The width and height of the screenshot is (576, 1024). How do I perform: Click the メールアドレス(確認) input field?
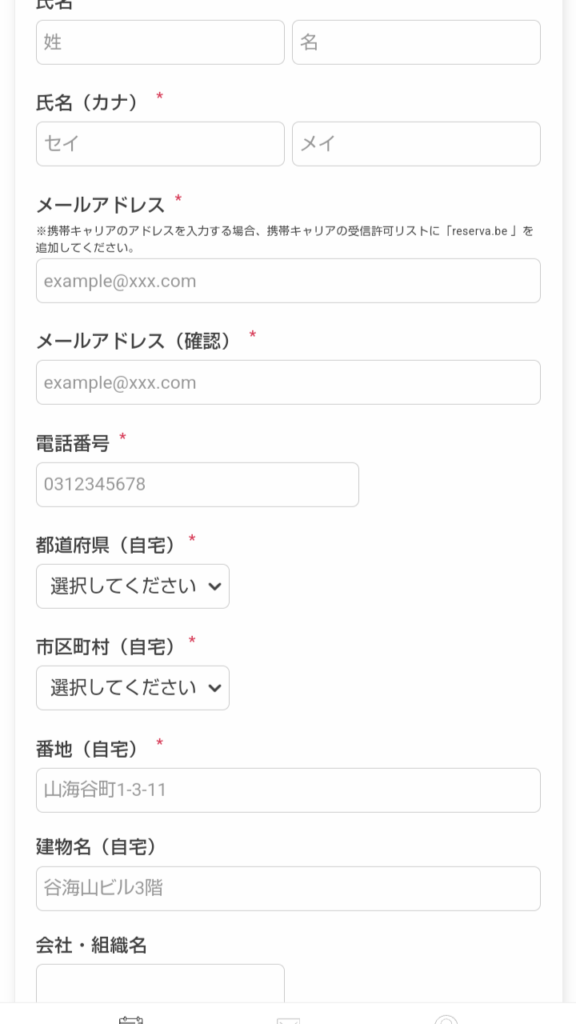[x=288, y=382]
